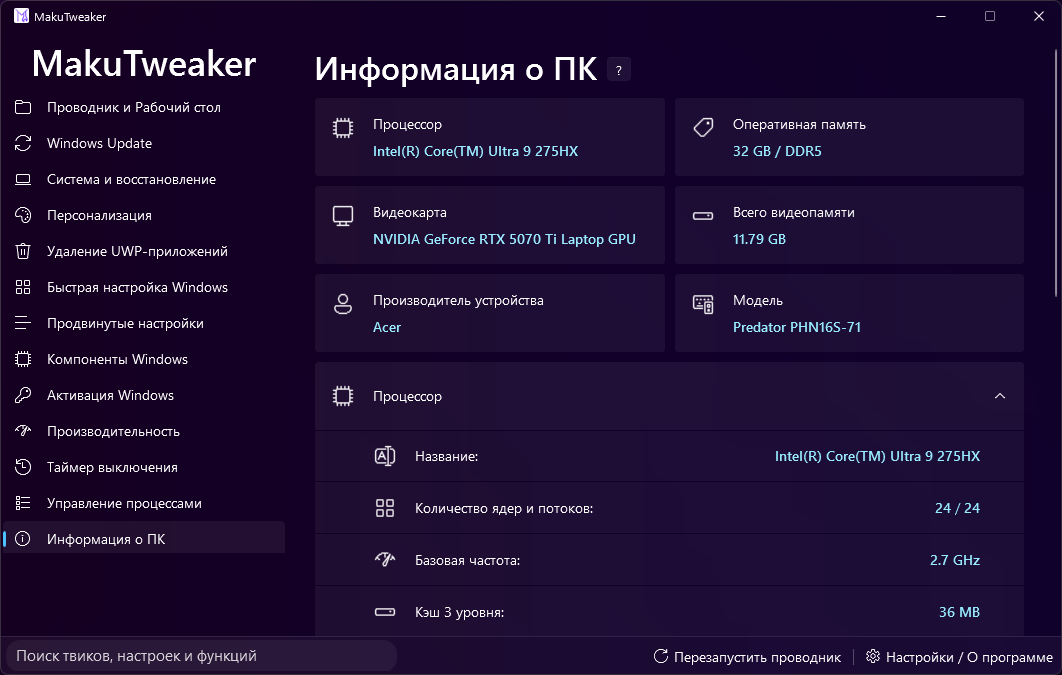Focus the Поиск твиков search field

(200, 655)
